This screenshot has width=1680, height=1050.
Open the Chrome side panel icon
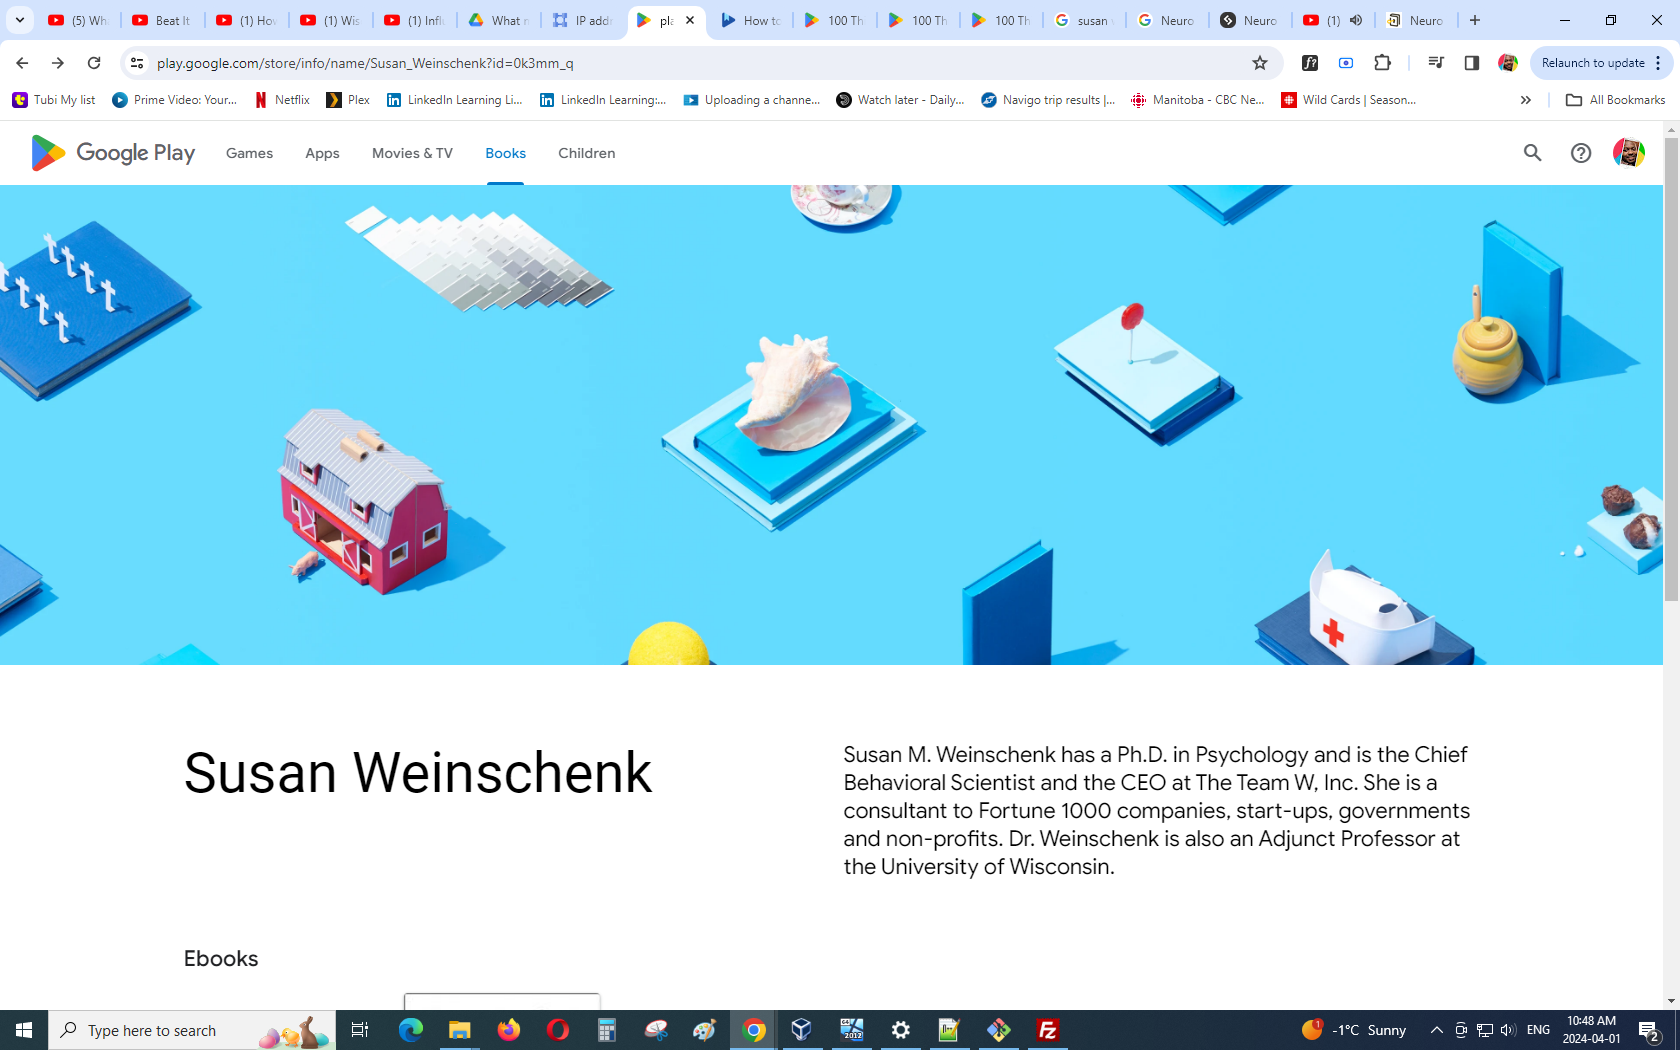click(1471, 63)
